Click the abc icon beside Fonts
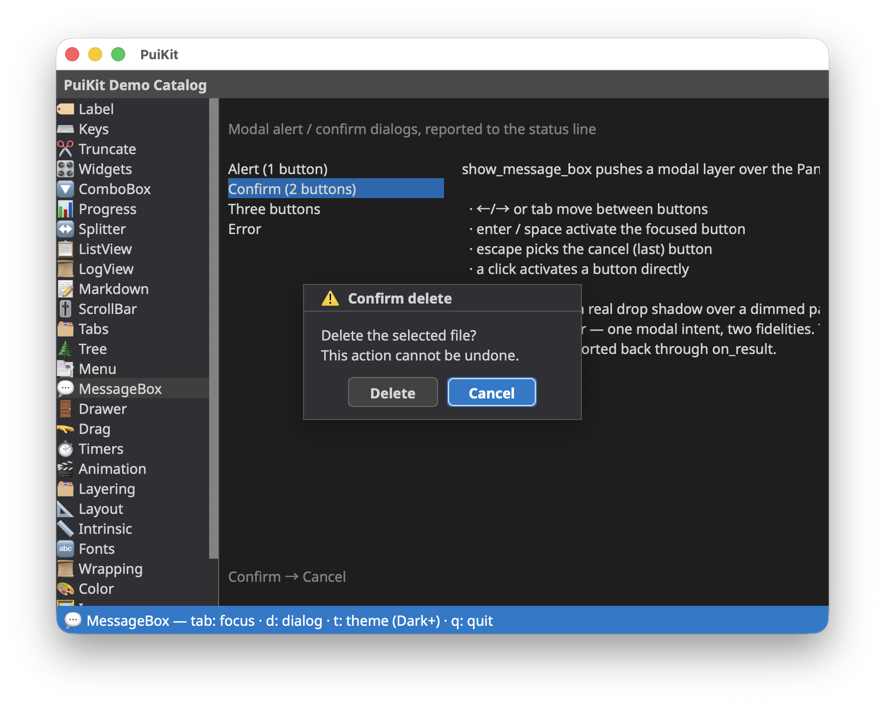Viewport: 885px width, 708px height. point(65,549)
